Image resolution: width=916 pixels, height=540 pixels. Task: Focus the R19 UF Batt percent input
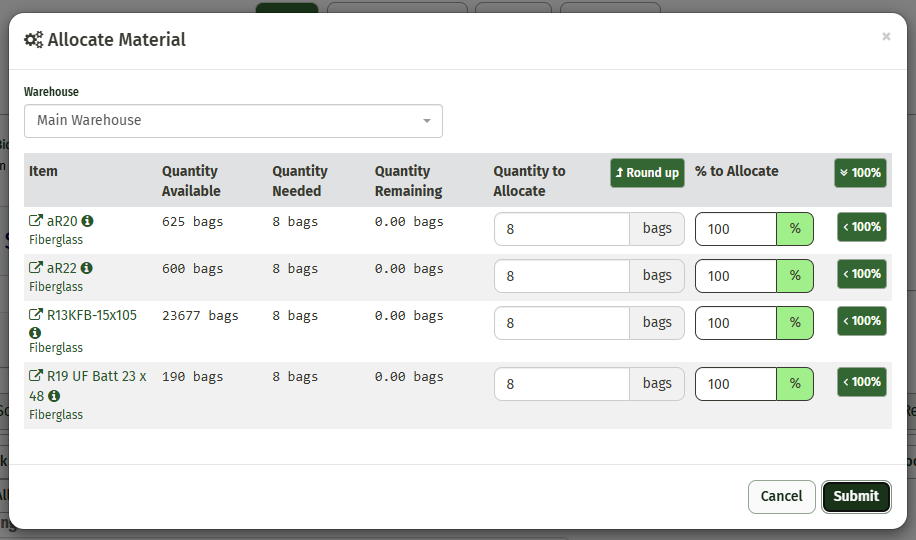coord(736,384)
